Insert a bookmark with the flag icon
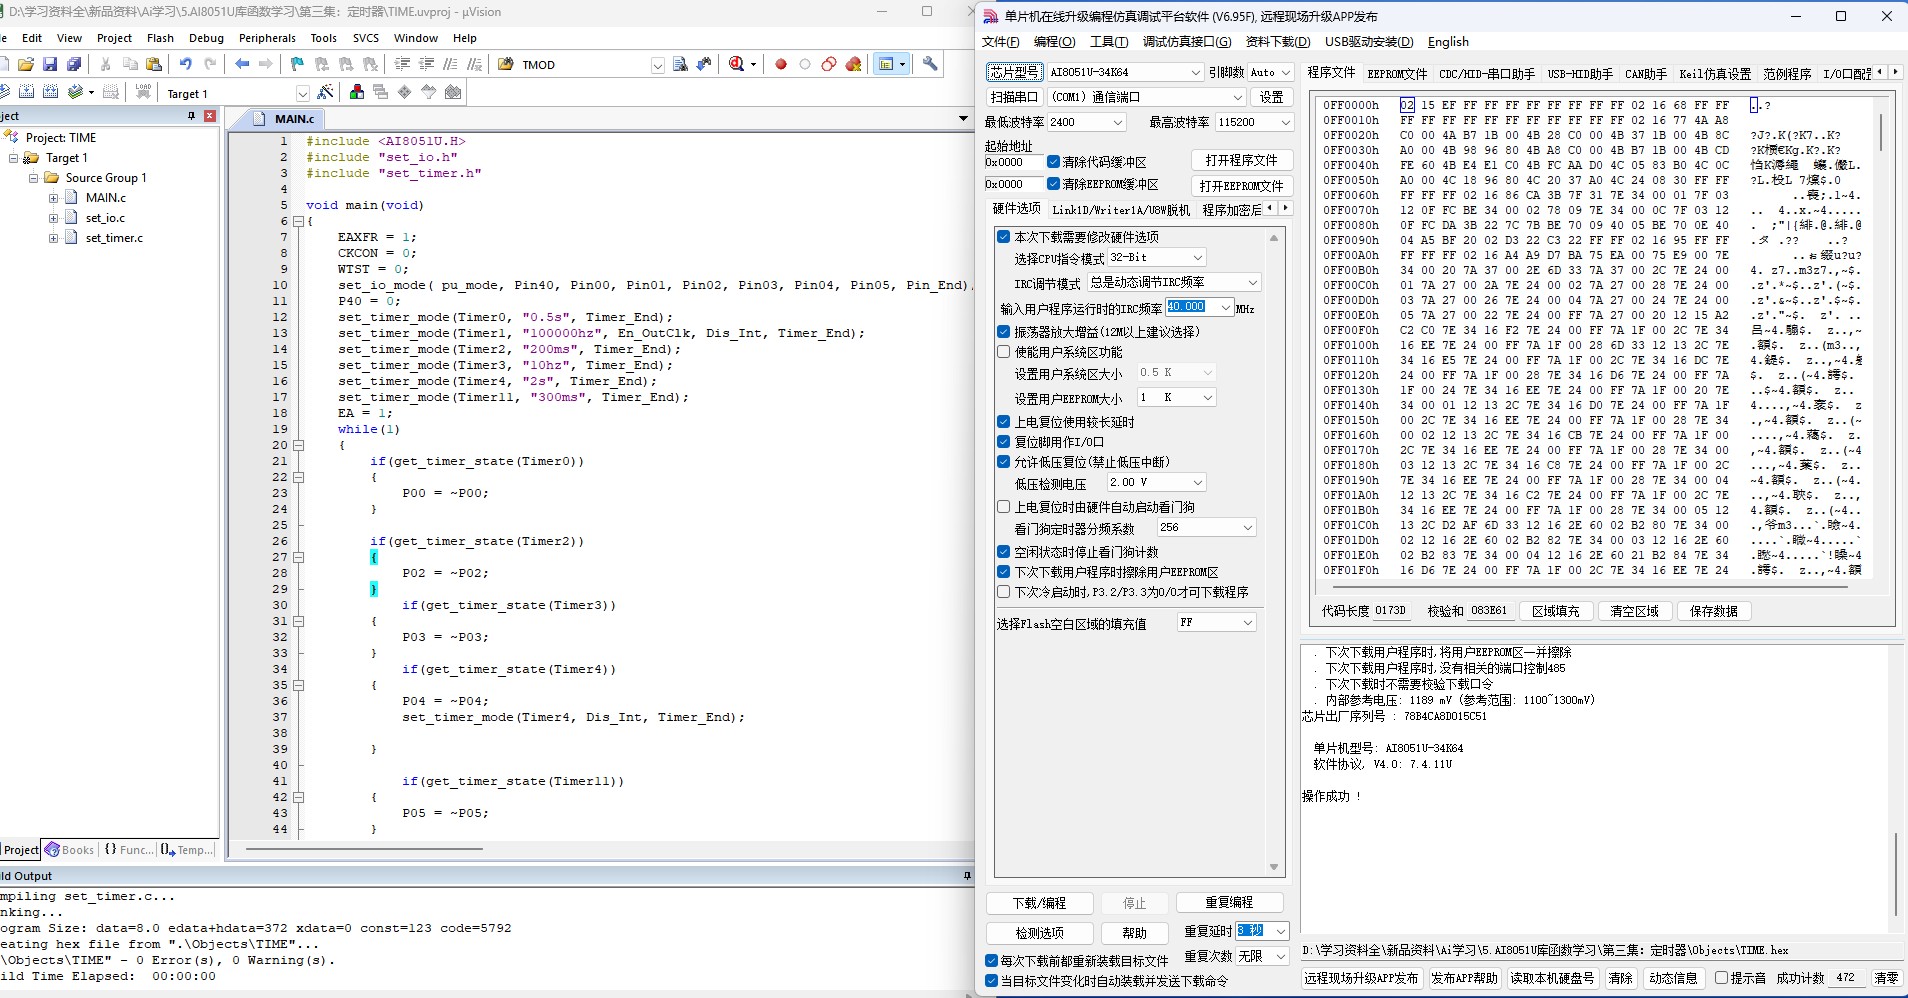 [297, 64]
